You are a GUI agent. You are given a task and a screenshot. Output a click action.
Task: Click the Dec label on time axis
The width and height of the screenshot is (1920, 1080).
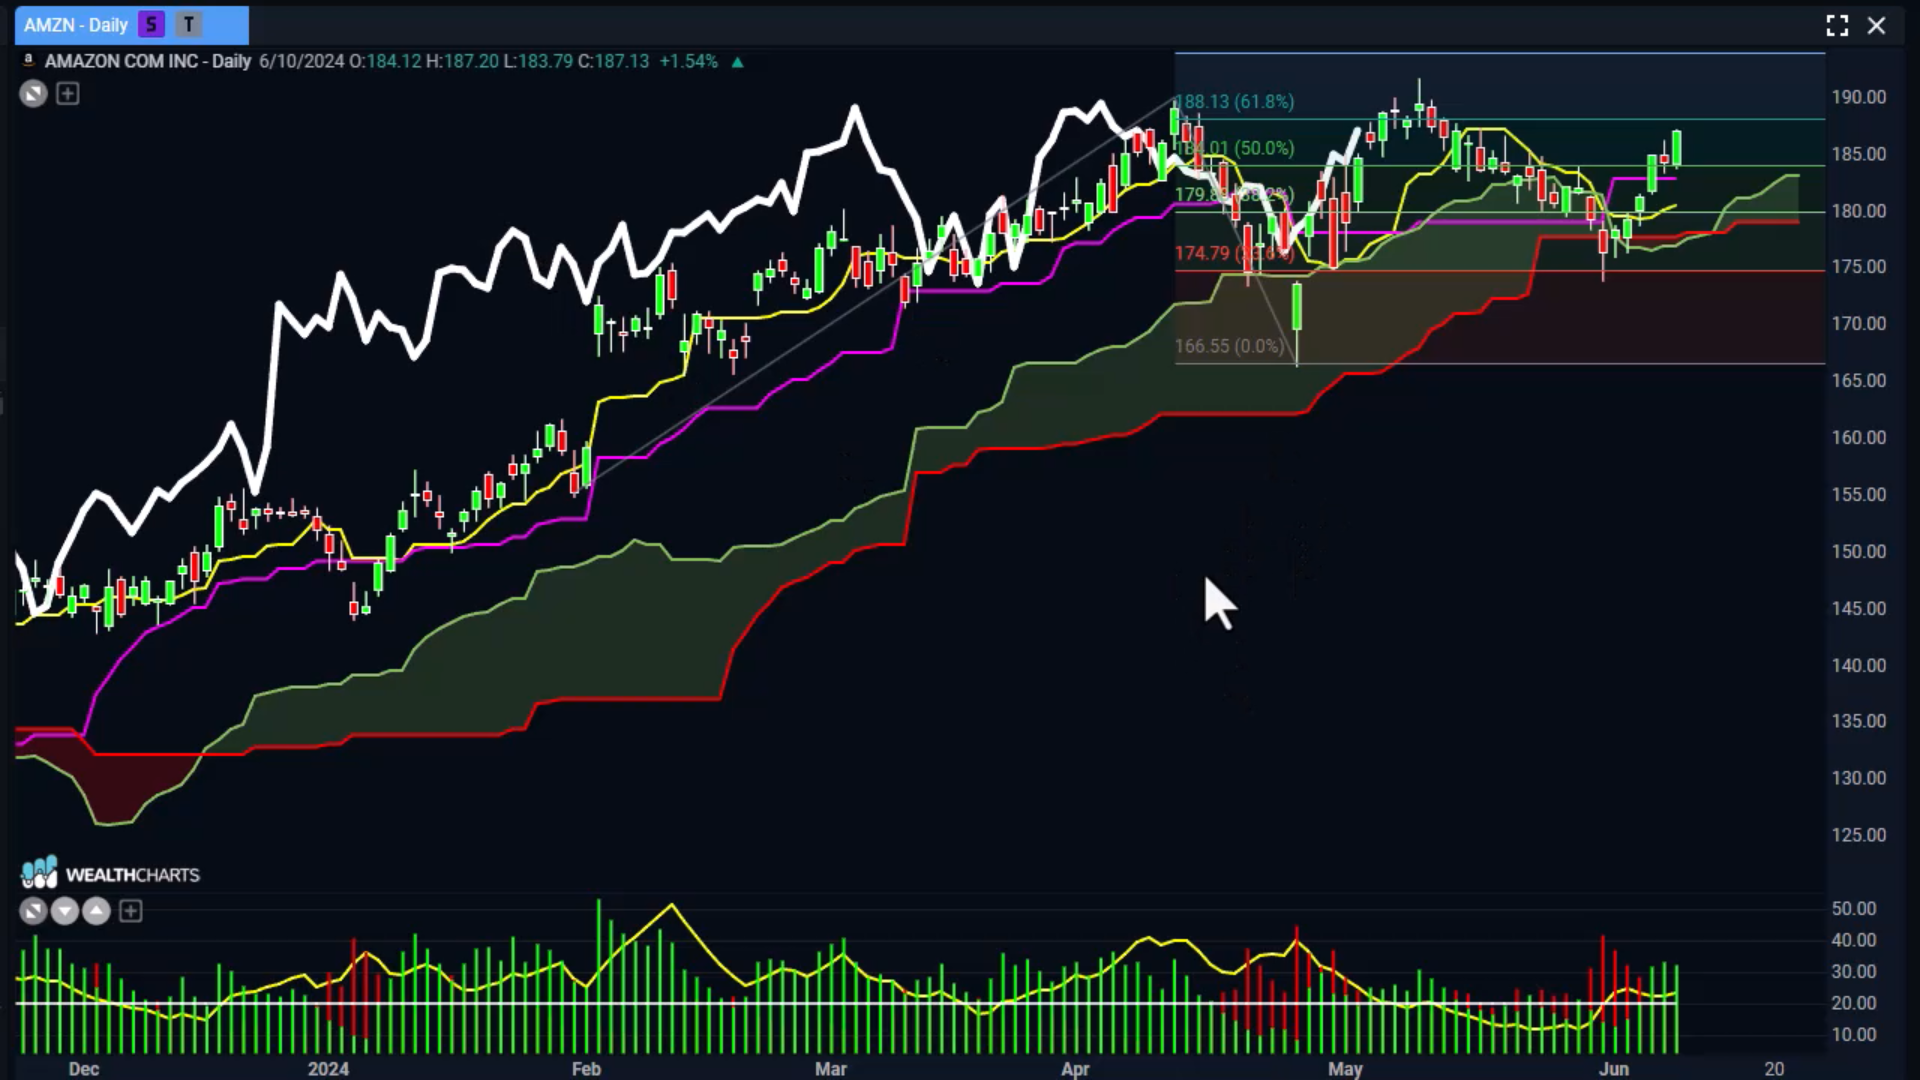tap(84, 1069)
